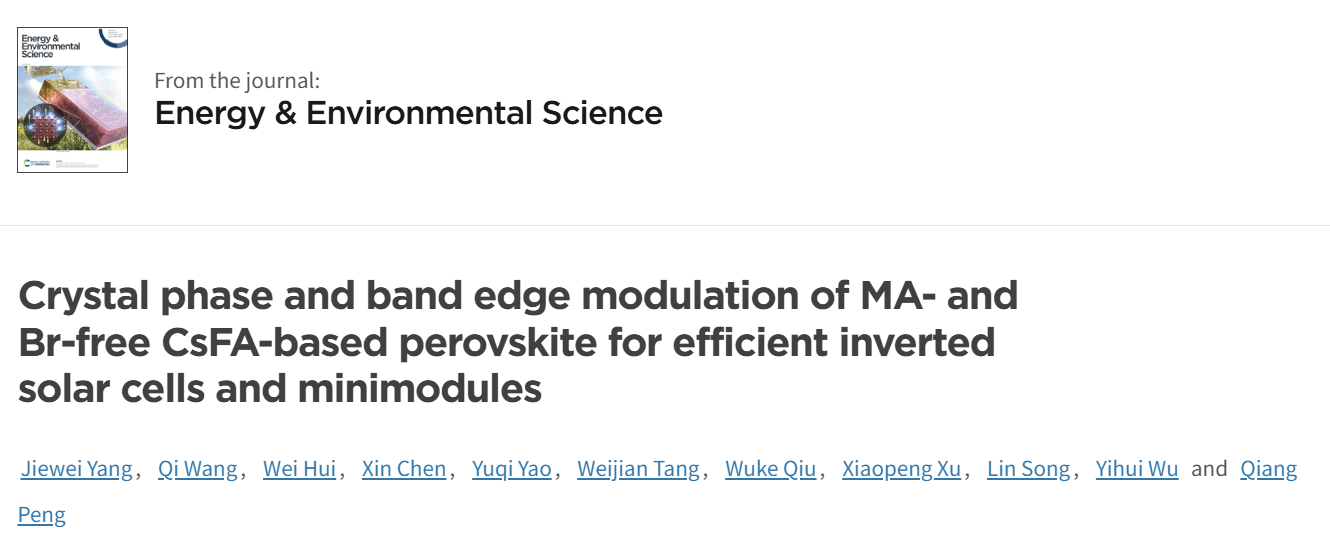This screenshot has width=1330, height=549.
Task: Open the Qi Wang author link
Action: pyautogui.click(x=198, y=469)
